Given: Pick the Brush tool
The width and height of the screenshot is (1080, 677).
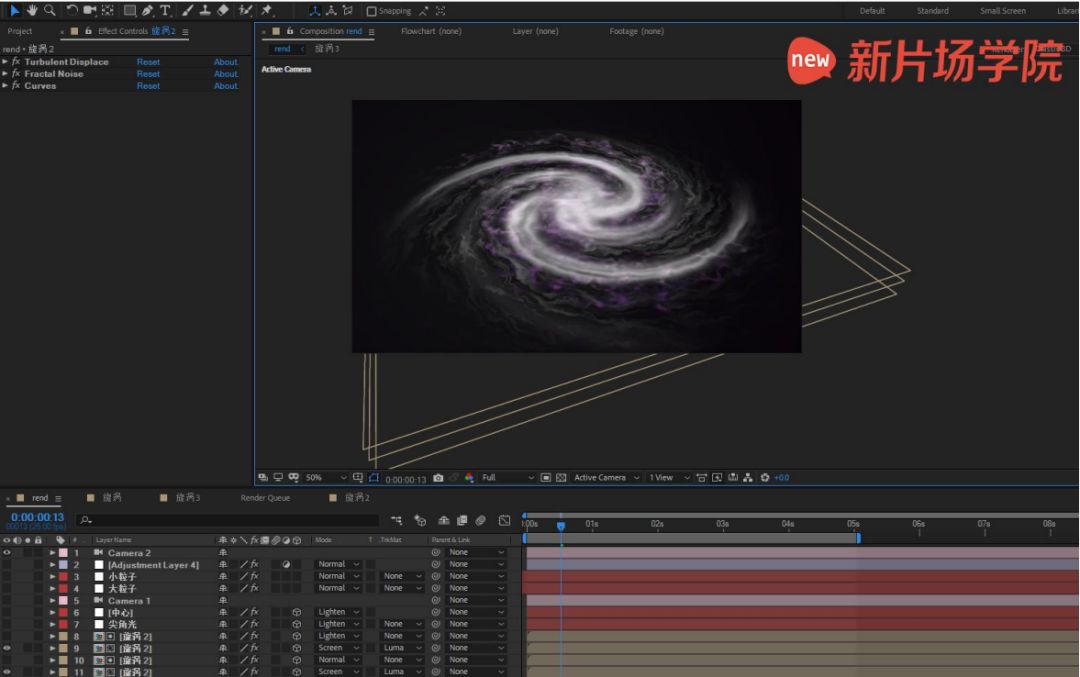Looking at the screenshot, I should pos(187,10).
